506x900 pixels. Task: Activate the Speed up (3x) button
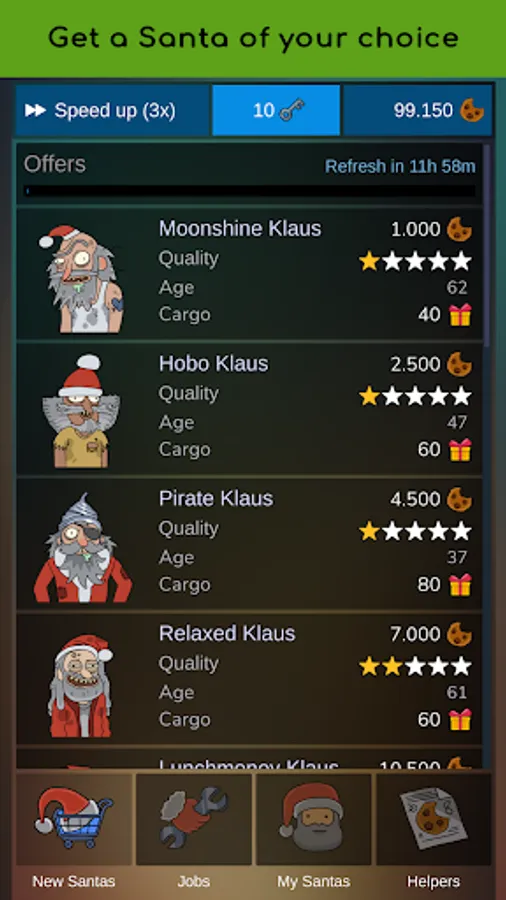pos(112,110)
